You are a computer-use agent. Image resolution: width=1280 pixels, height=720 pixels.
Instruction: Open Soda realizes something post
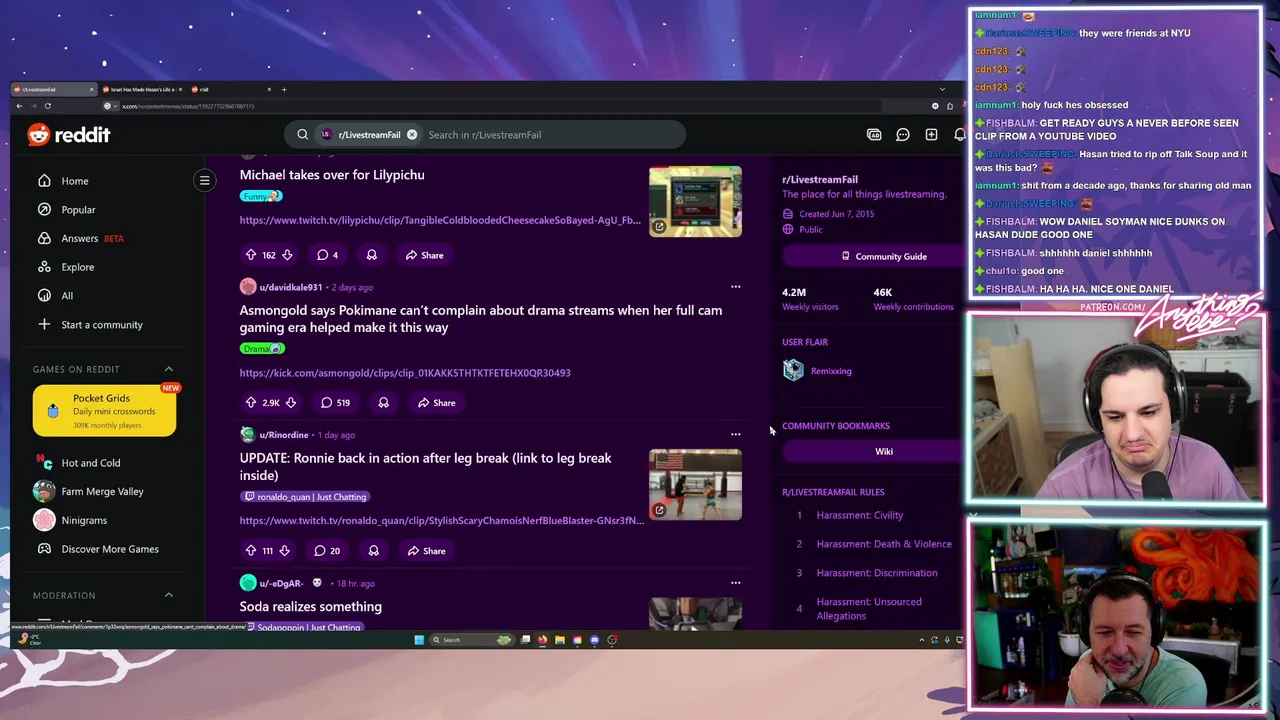pyautogui.click(x=310, y=607)
